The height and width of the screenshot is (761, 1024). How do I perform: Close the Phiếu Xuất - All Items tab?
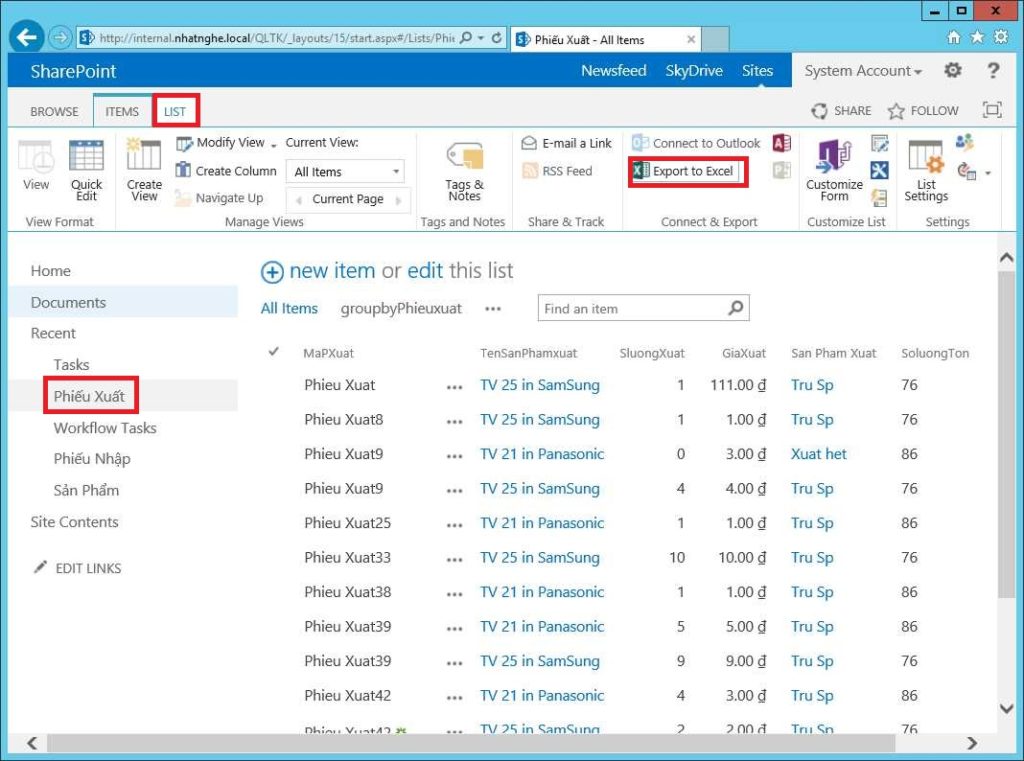(x=691, y=39)
